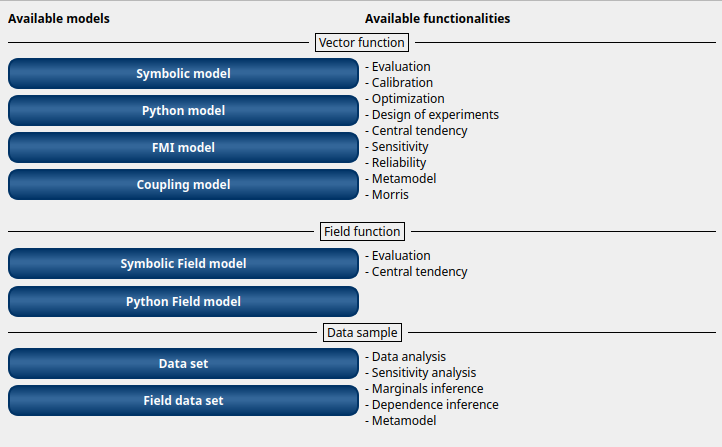Click the Available functionalities heading

click(x=437, y=18)
